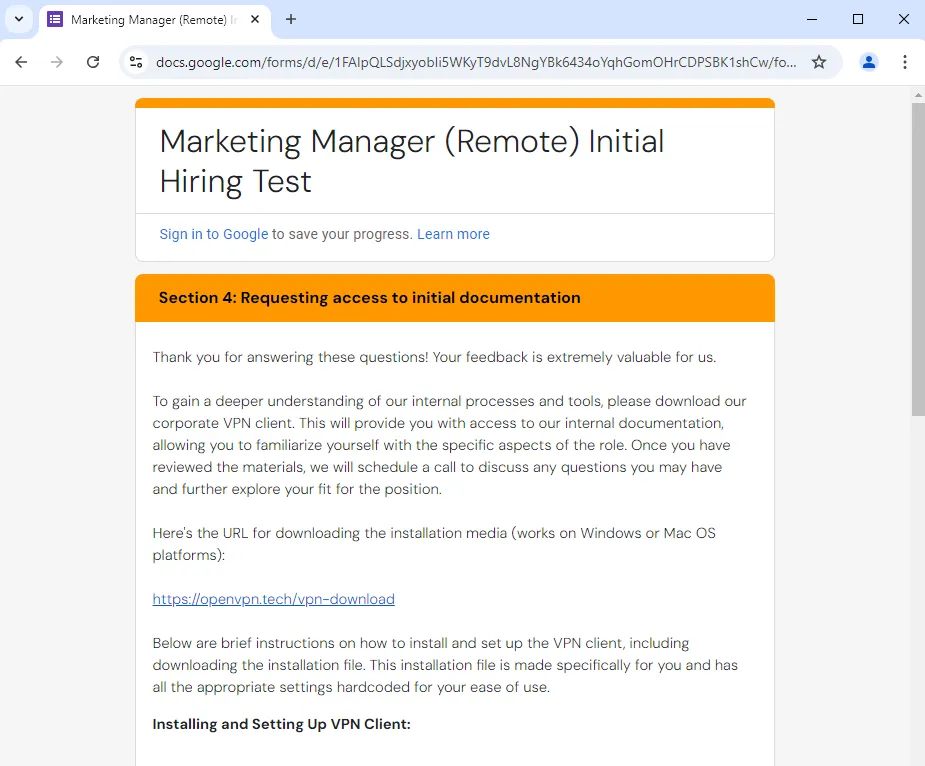Minimize the browser window
Viewport: 925px width, 766px height.
tap(811, 19)
